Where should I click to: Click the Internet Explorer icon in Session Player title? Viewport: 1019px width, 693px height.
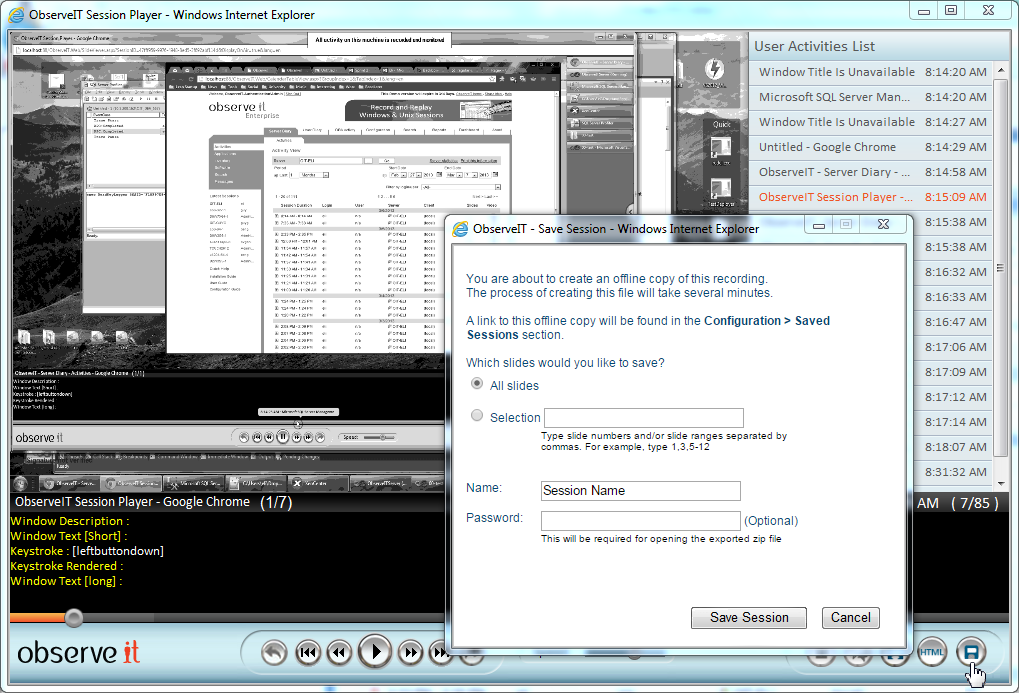point(16,14)
